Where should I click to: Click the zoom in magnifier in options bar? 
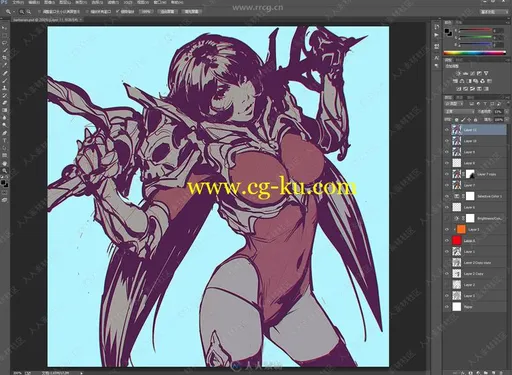[x=22, y=12]
